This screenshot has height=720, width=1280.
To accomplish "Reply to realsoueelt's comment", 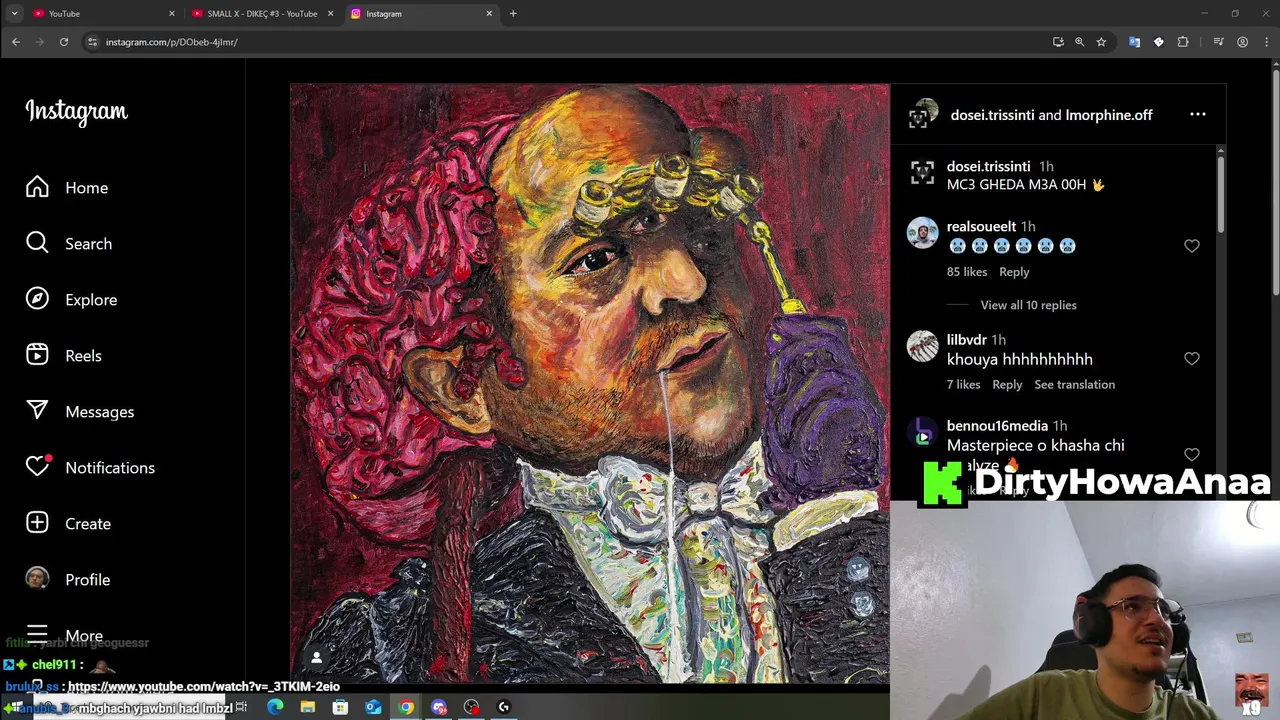I will tap(1014, 272).
